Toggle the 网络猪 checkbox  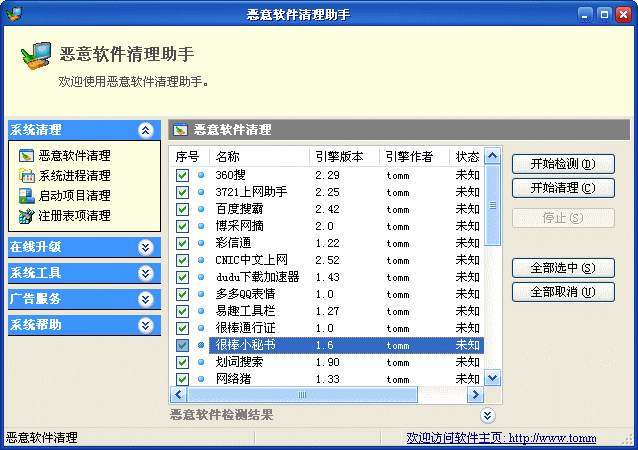(x=182, y=379)
